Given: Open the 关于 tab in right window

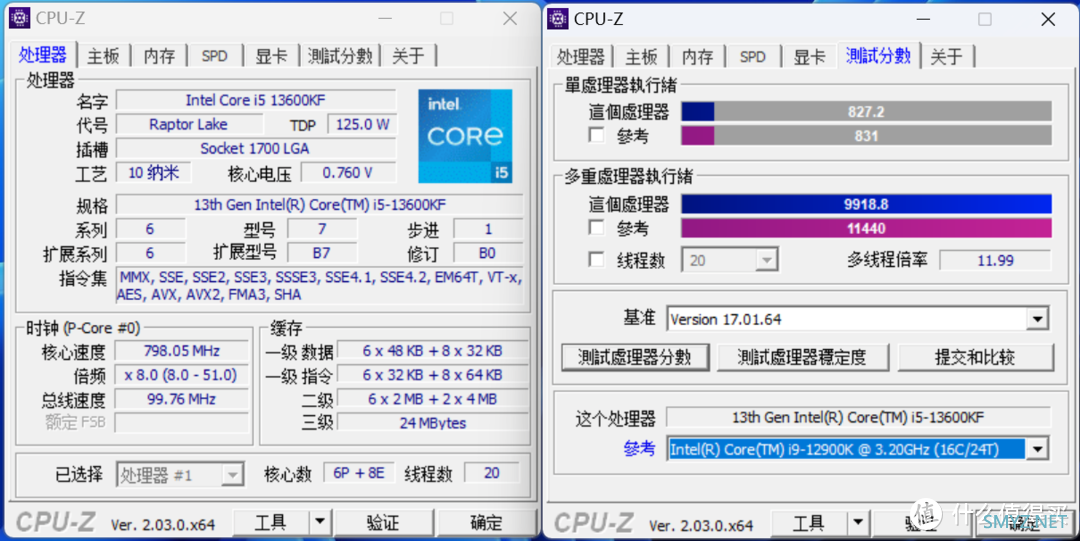Looking at the screenshot, I should [x=946, y=57].
